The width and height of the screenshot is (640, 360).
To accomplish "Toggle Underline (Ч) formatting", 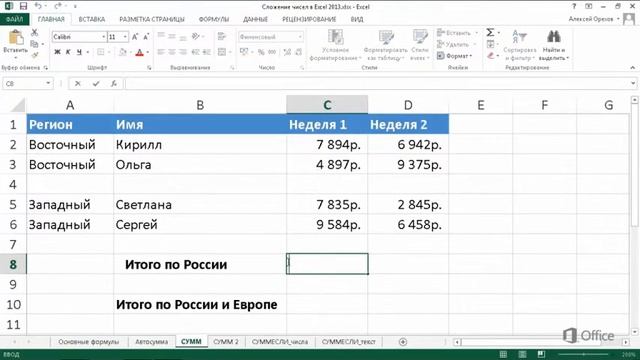I will click(79, 52).
